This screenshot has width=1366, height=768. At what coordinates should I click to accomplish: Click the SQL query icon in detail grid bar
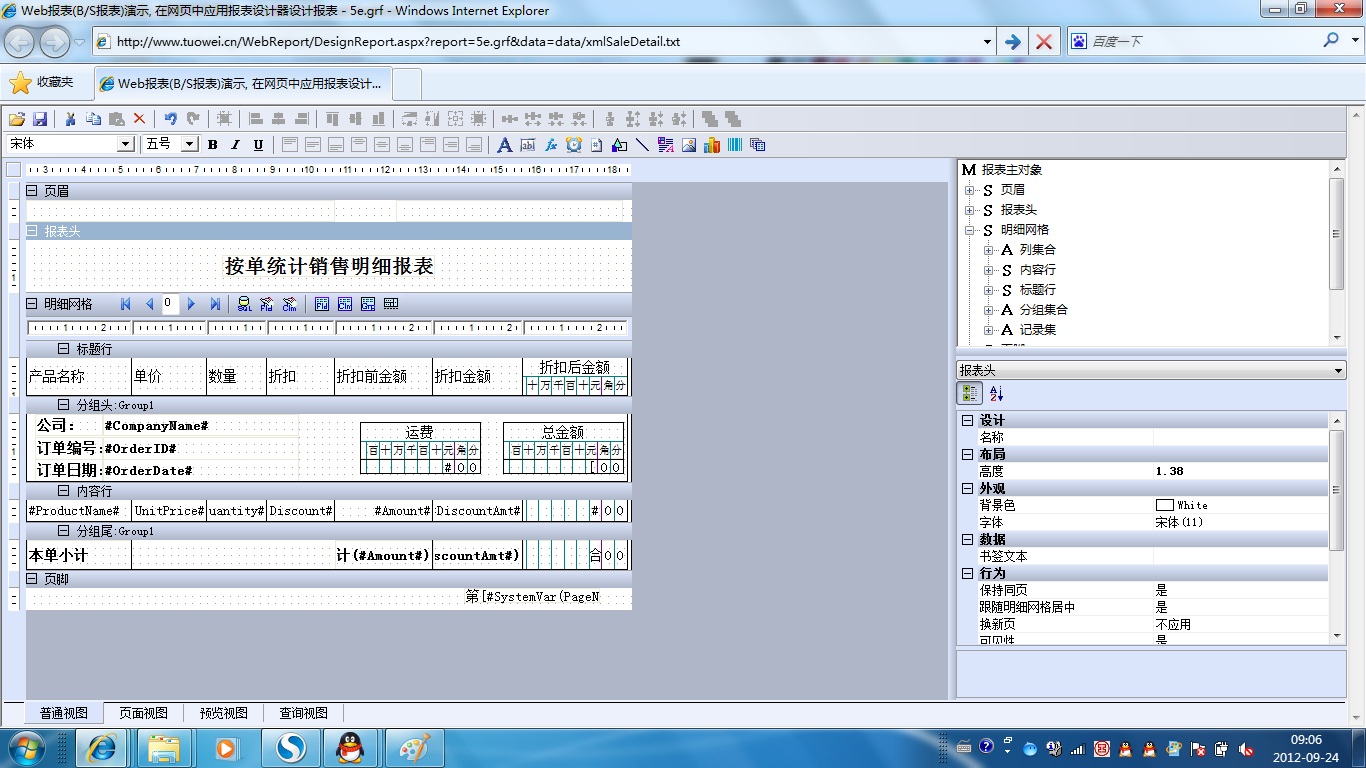tap(244, 304)
